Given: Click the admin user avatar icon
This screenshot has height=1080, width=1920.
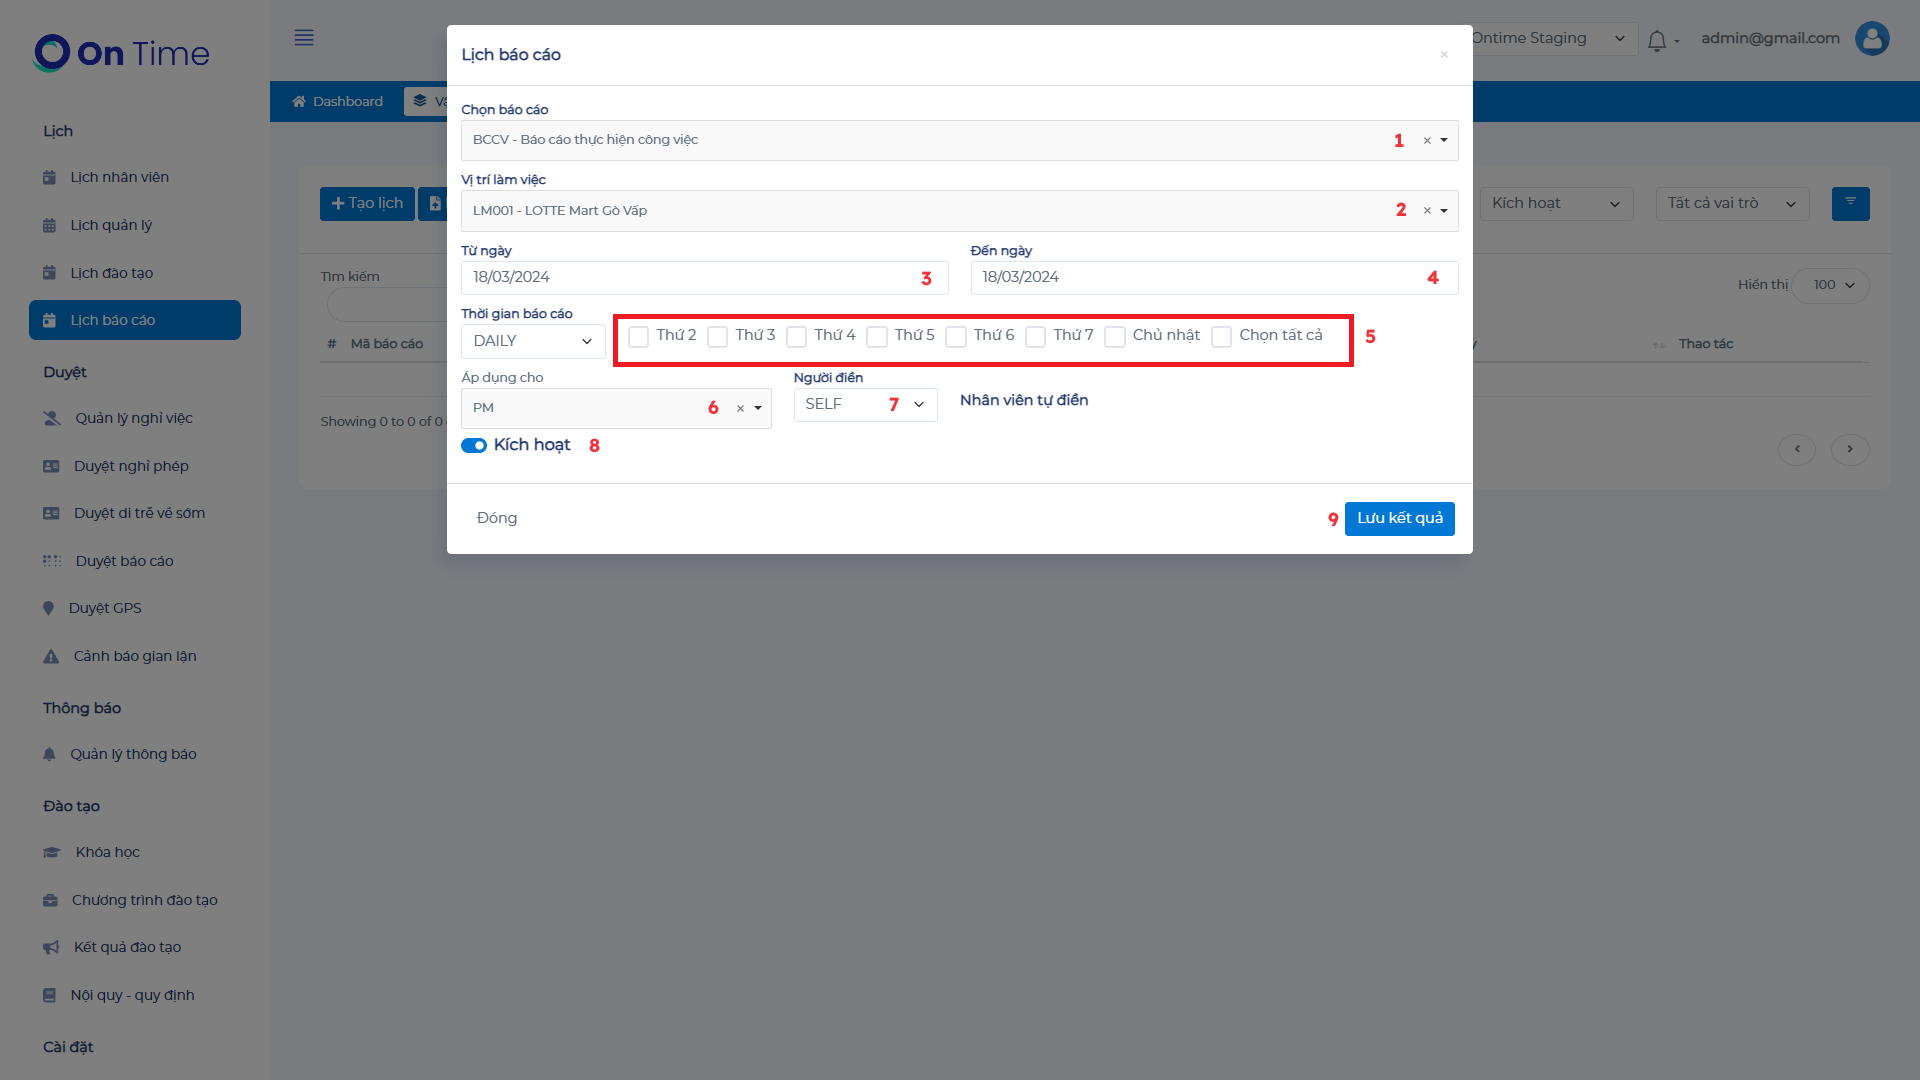Looking at the screenshot, I should (1871, 39).
